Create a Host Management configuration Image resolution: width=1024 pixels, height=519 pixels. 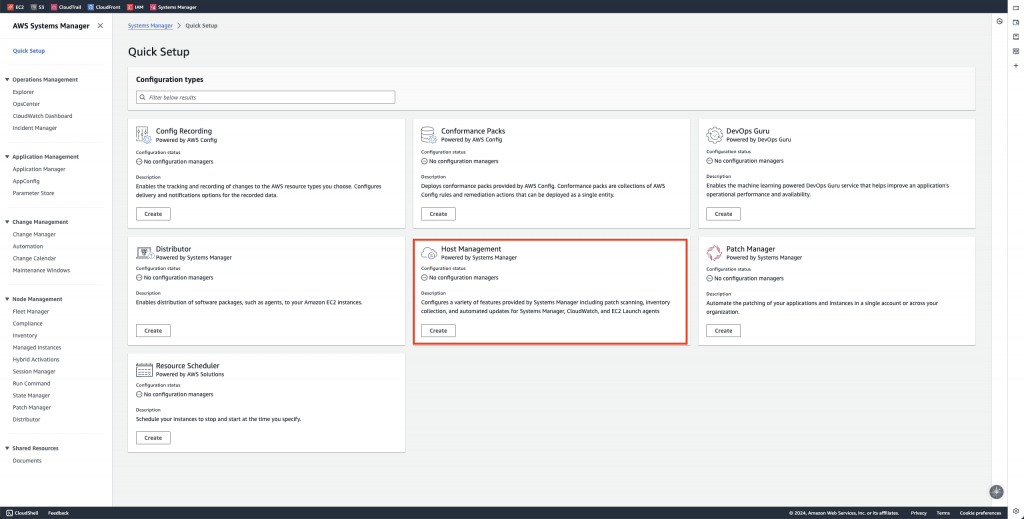[438, 331]
